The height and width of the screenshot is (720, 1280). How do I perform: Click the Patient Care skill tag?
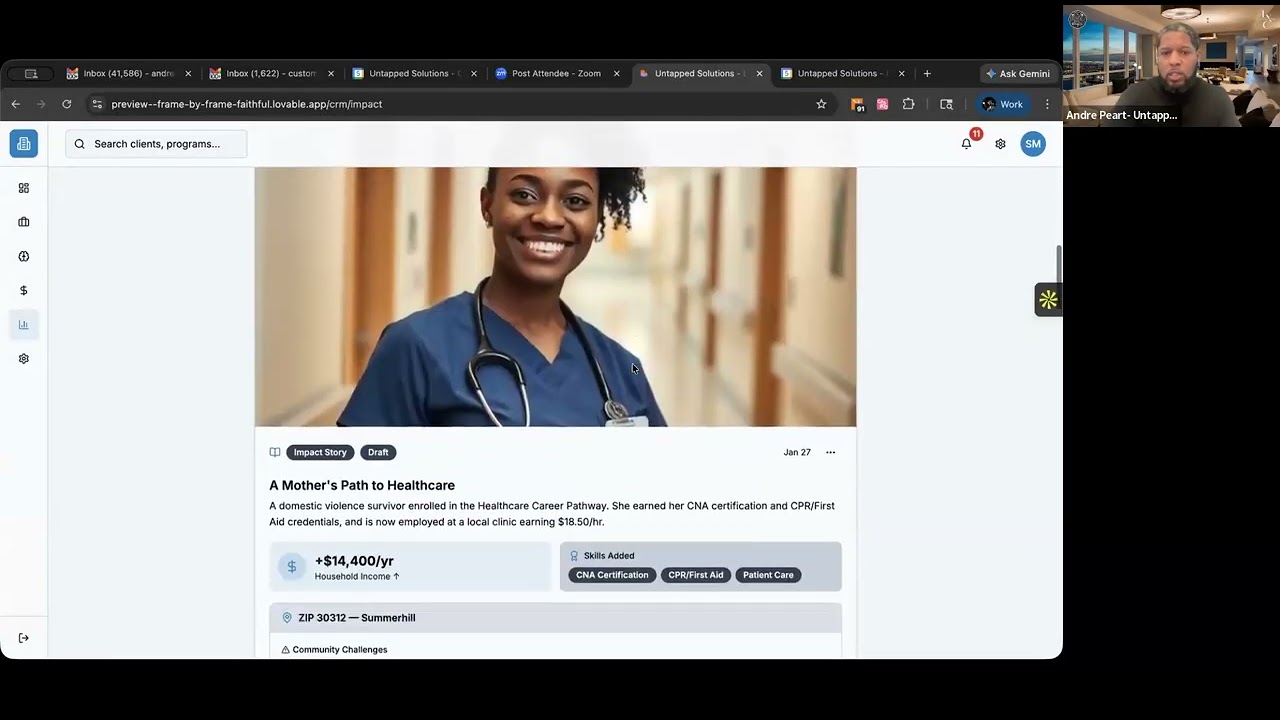tap(768, 575)
